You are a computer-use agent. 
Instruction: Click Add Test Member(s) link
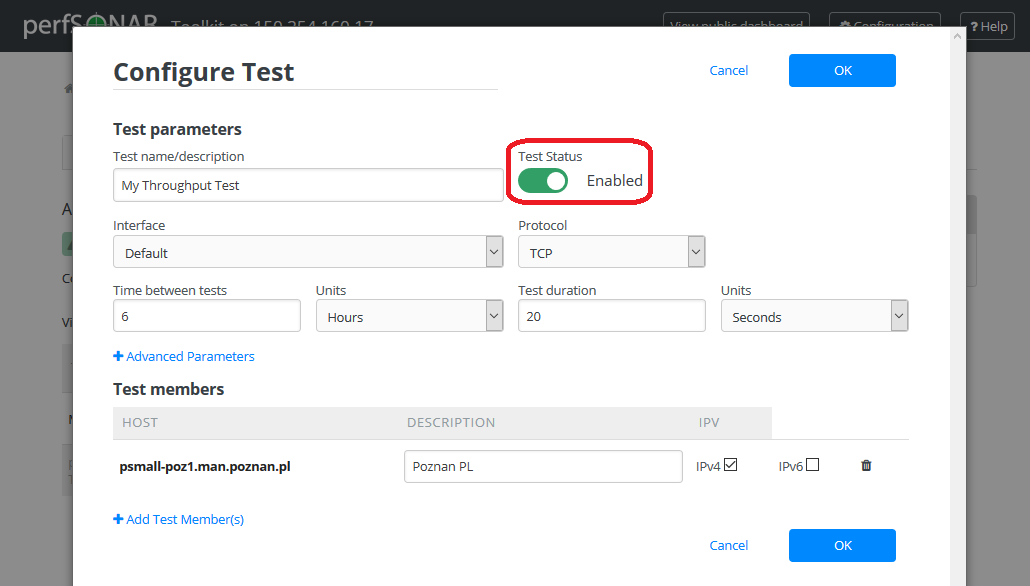tap(179, 519)
